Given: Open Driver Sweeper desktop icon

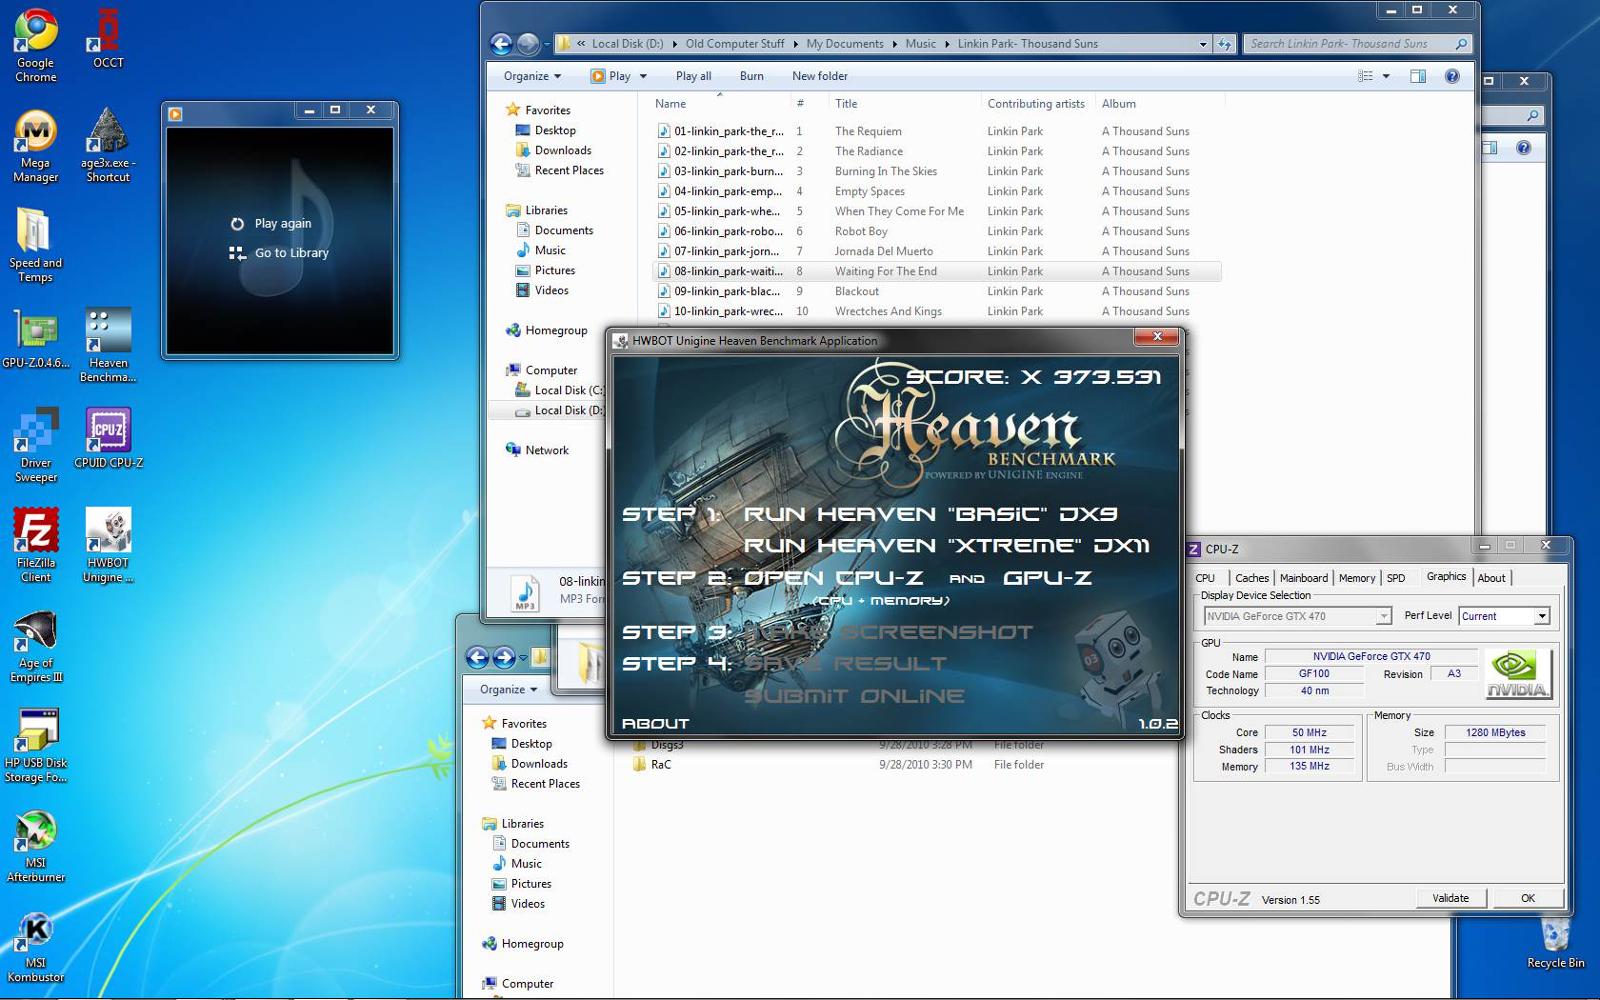Looking at the screenshot, I should 35,446.
